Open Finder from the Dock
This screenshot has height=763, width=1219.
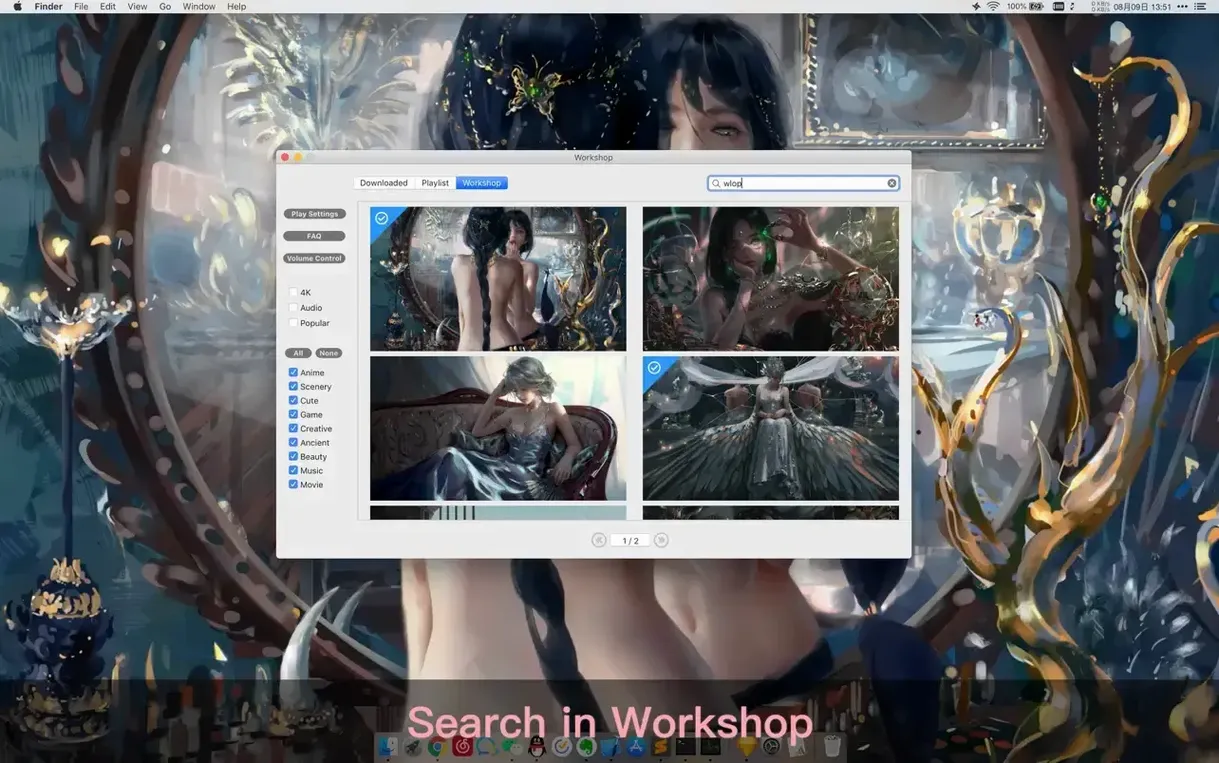[x=388, y=747]
